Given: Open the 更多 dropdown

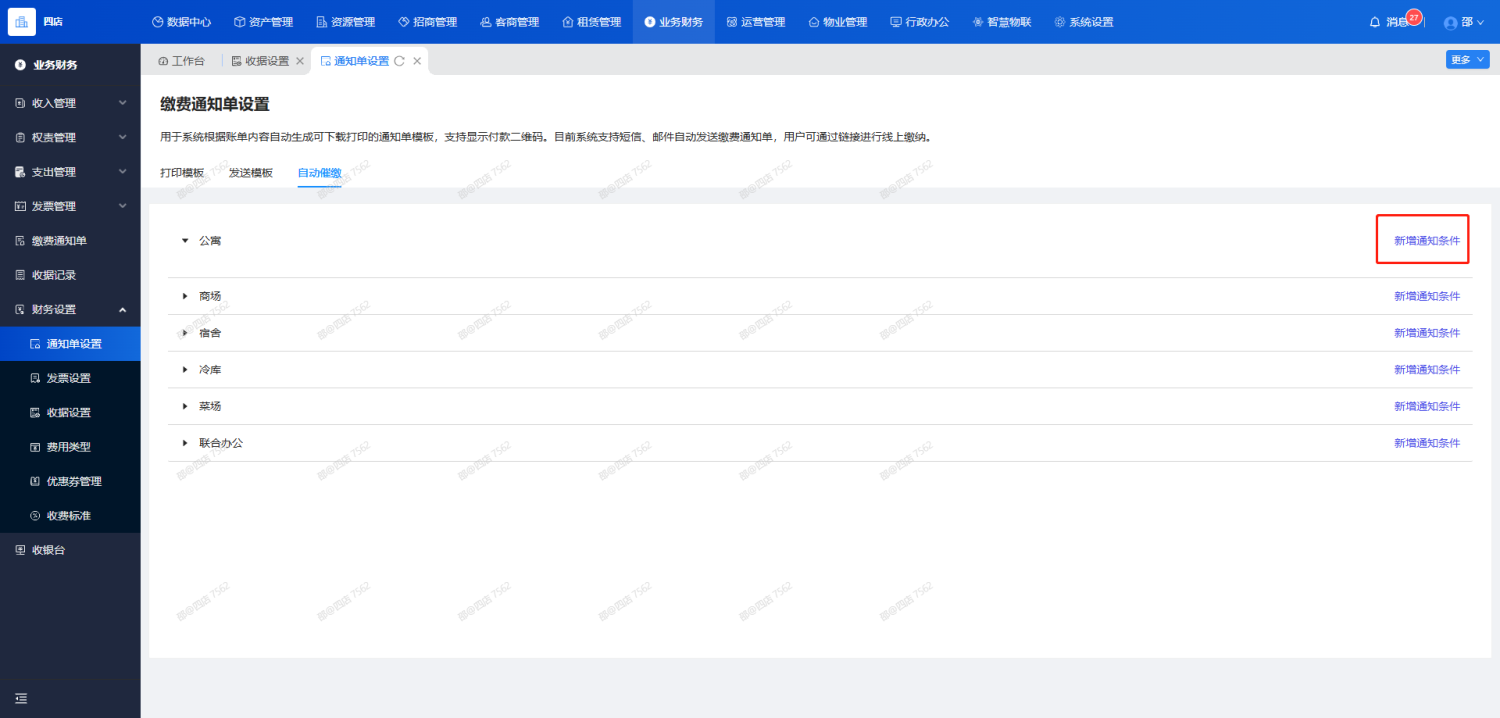Looking at the screenshot, I should [x=1467, y=60].
